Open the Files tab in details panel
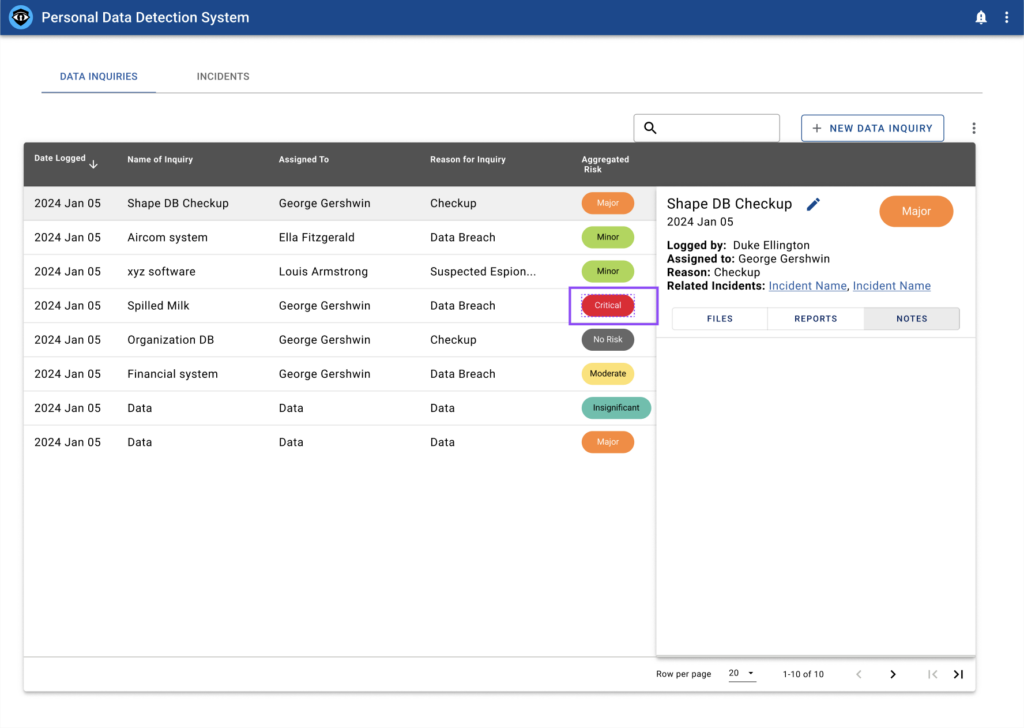The width and height of the screenshot is (1024, 728). click(x=720, y=319)
